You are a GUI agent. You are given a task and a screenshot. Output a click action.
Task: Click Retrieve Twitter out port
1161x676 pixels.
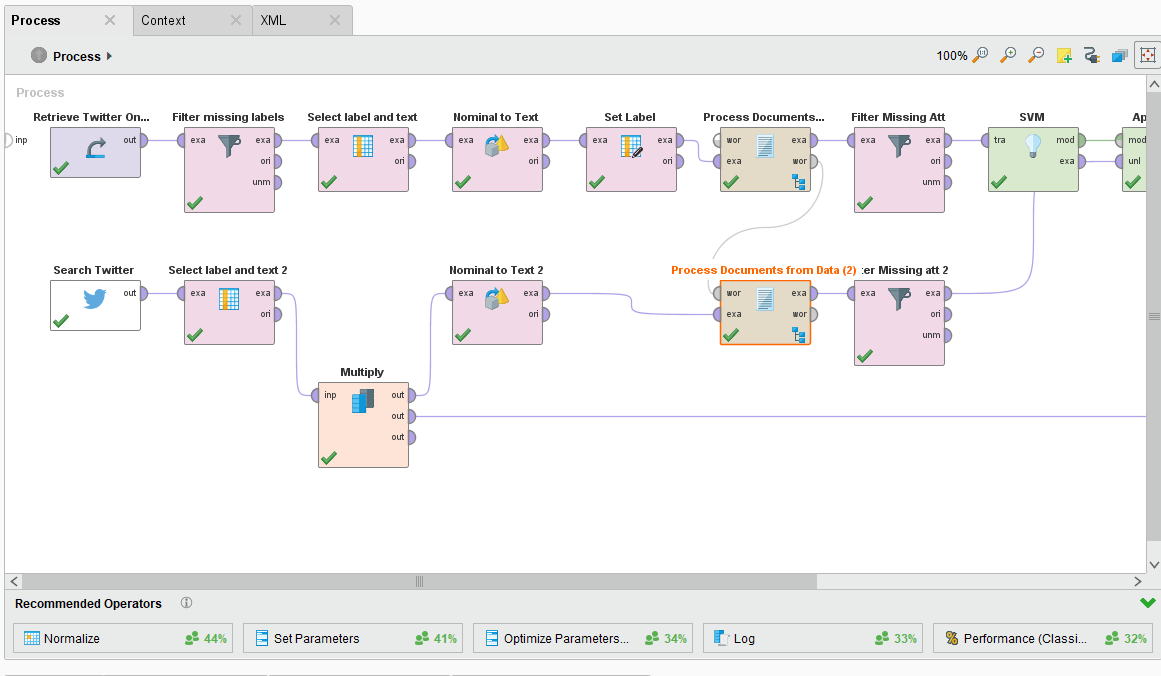(x=144, y=140)
